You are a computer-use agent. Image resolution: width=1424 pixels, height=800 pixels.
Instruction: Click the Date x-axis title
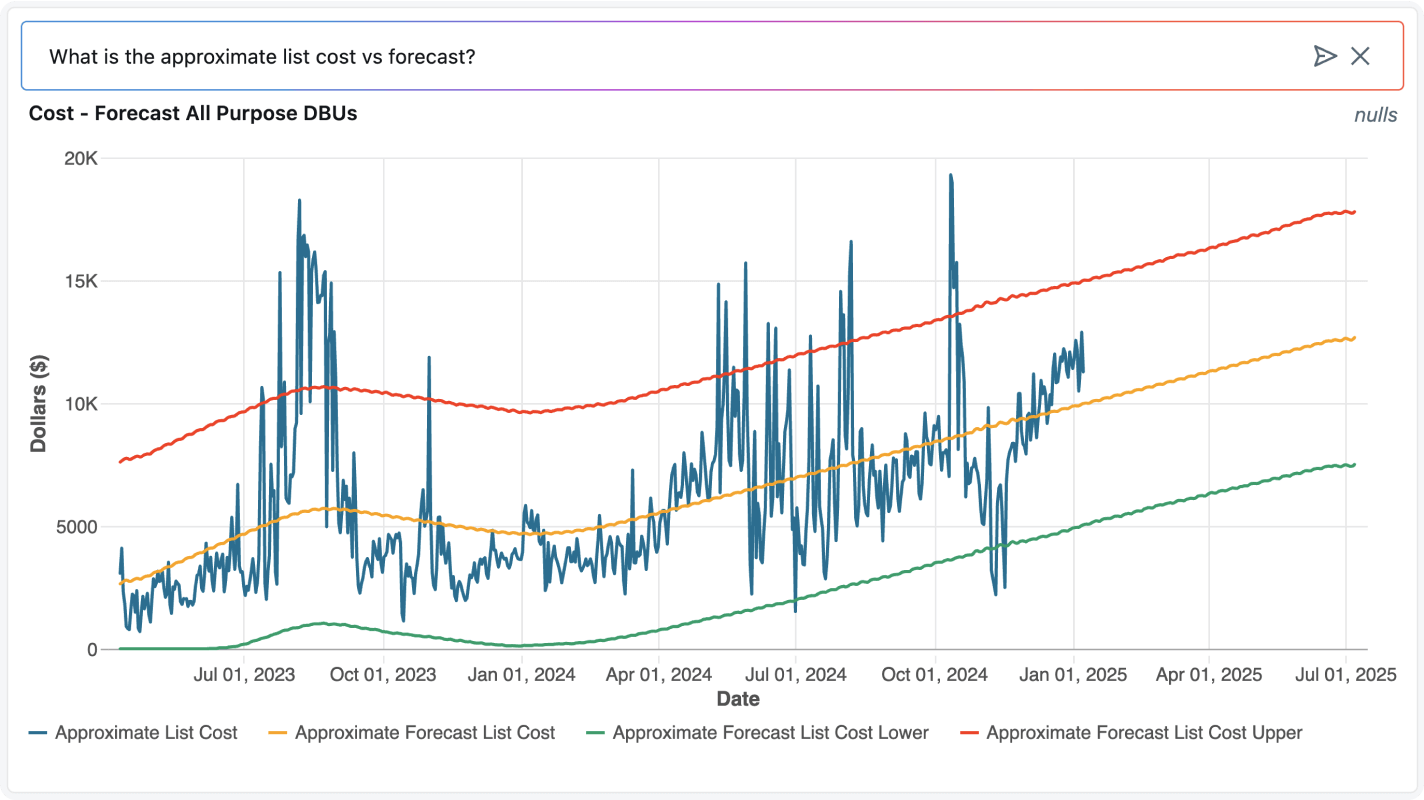coord(737,698)
